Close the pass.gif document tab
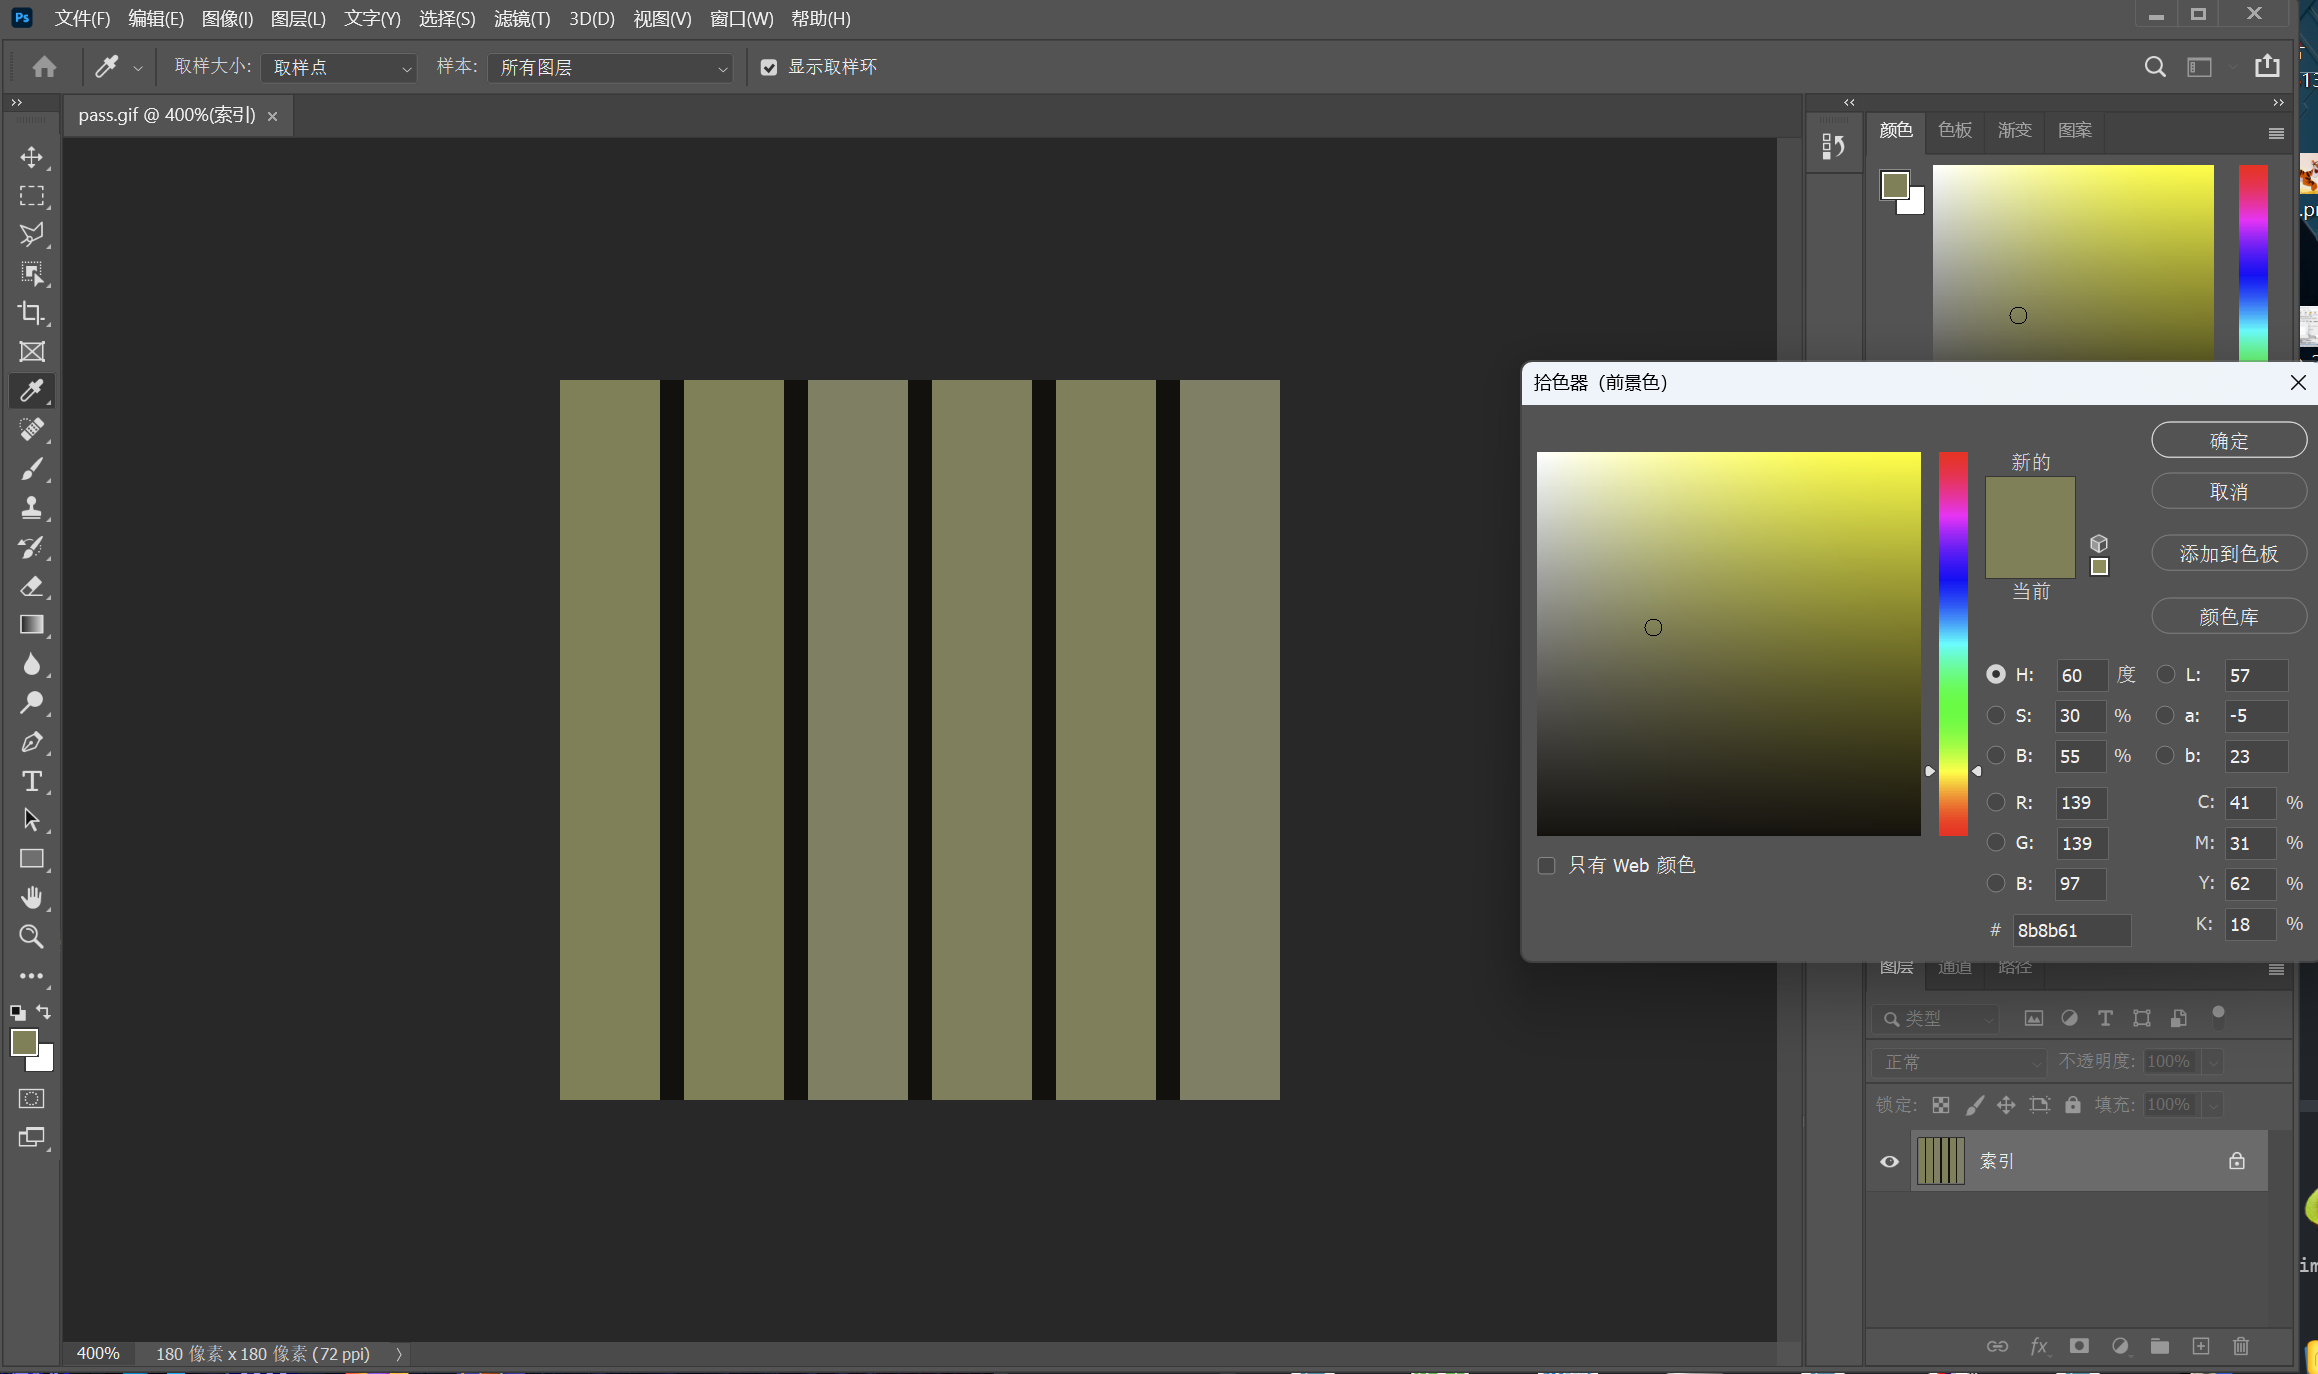This screenshot has width=2318, height=1374. [x=272, y=117]
